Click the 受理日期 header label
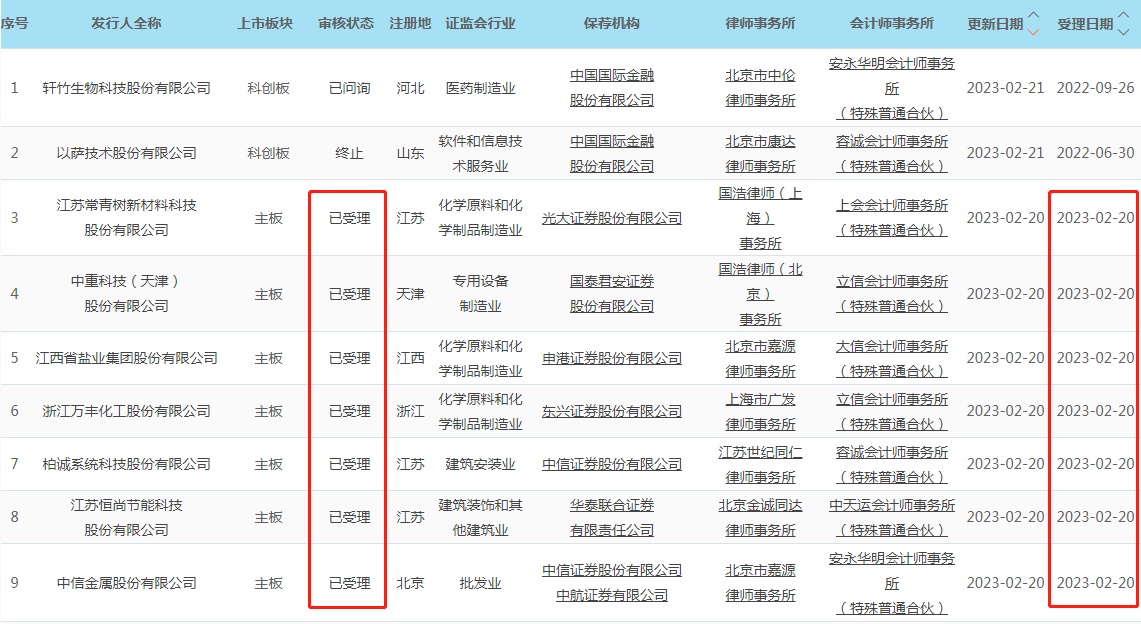1141x624 pixels. tap(1085, 25)
